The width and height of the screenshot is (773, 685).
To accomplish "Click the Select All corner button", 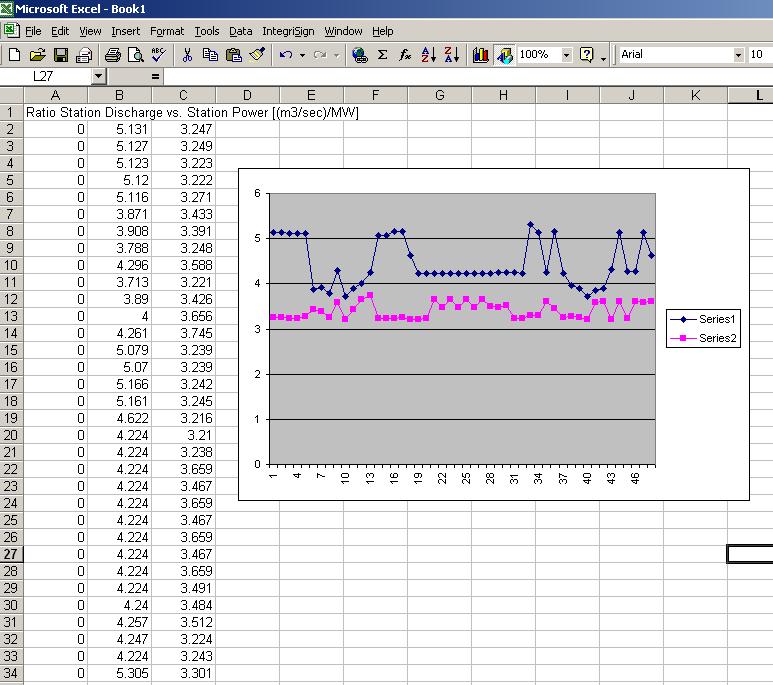I will 11,95.
